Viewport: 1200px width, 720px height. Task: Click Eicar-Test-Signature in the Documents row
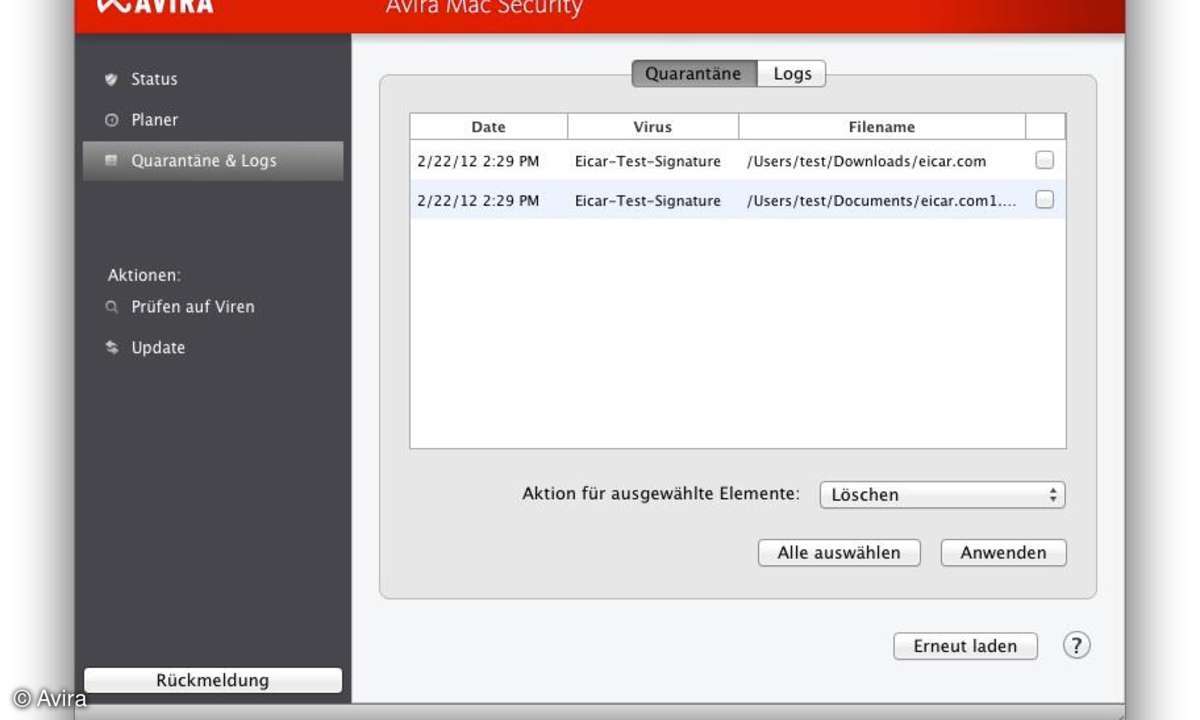tap(648, 201)
